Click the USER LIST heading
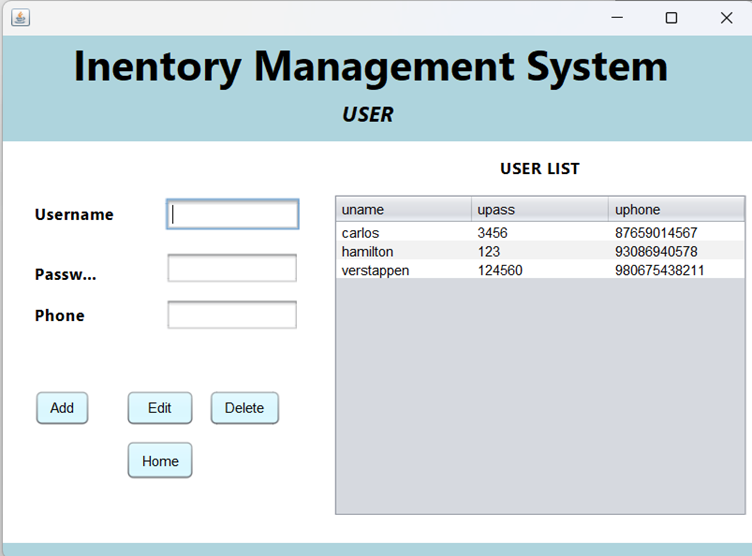Viewport: 752px width, 556px height. point(540,169)
